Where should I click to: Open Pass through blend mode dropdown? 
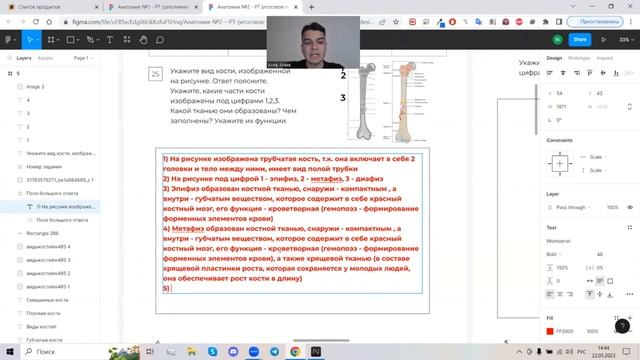(x=573, y=207)
